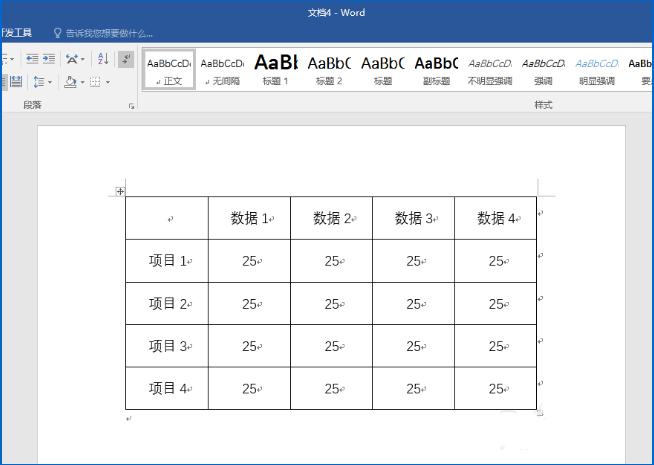The width and height of the screenshot is (654, 465).
Task: Click the 项目 4 row label
Action: pos(167,389)
